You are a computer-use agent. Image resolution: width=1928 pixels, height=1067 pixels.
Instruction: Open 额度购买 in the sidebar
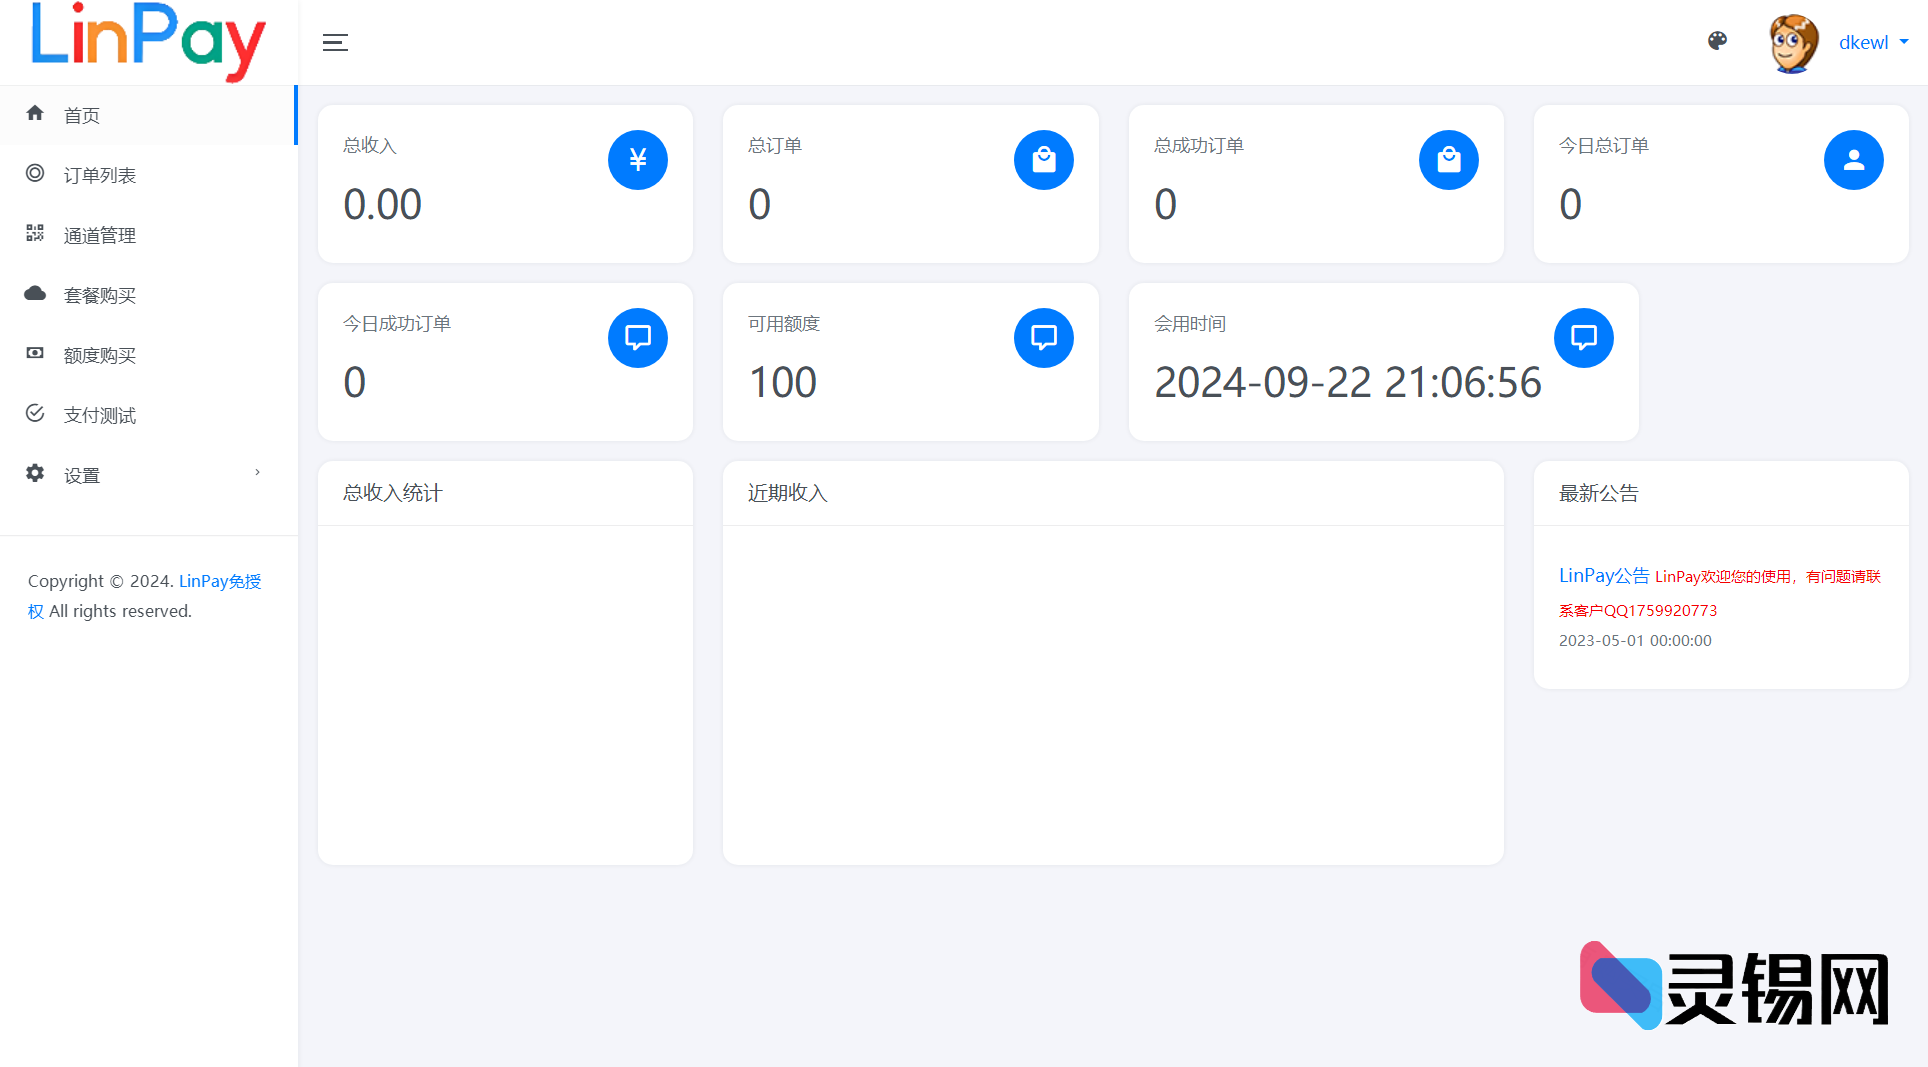(x=100, y=356)
